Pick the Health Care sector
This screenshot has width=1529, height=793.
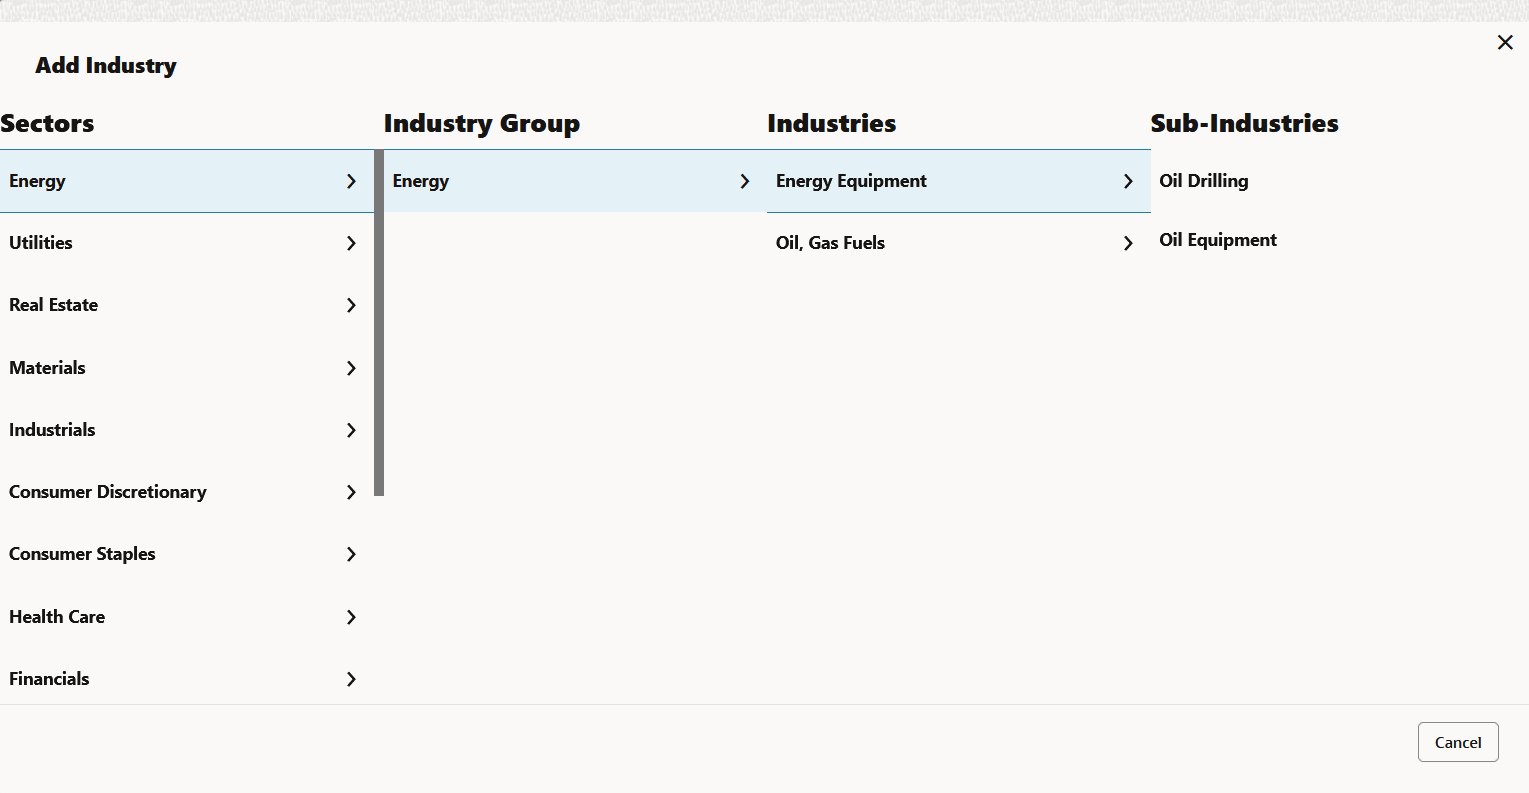[187, 617]
